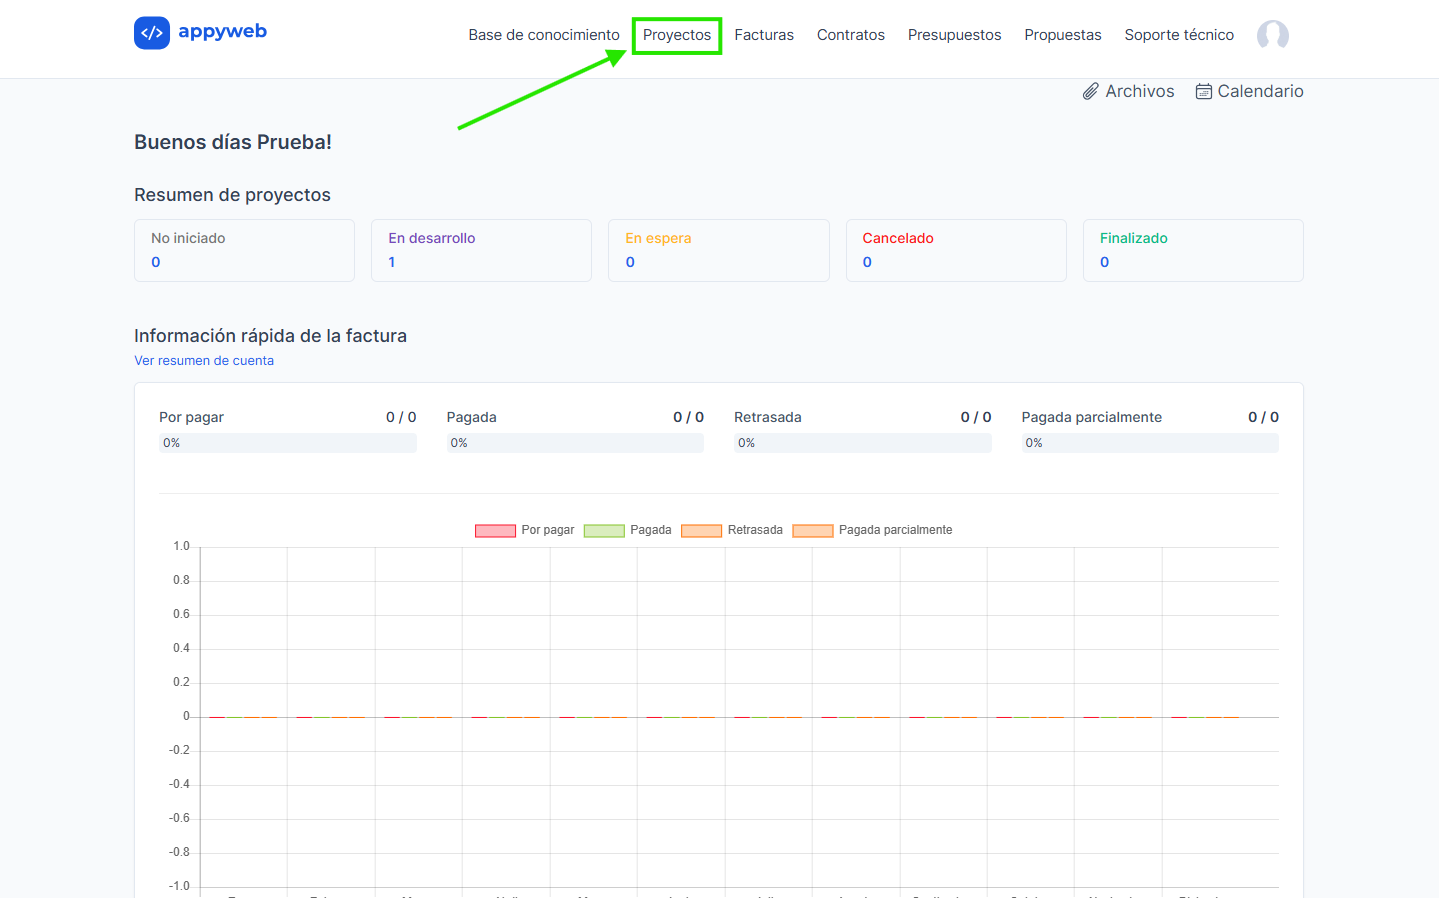
Task: Open the No iniciado projects card
Action: [244, 250]
